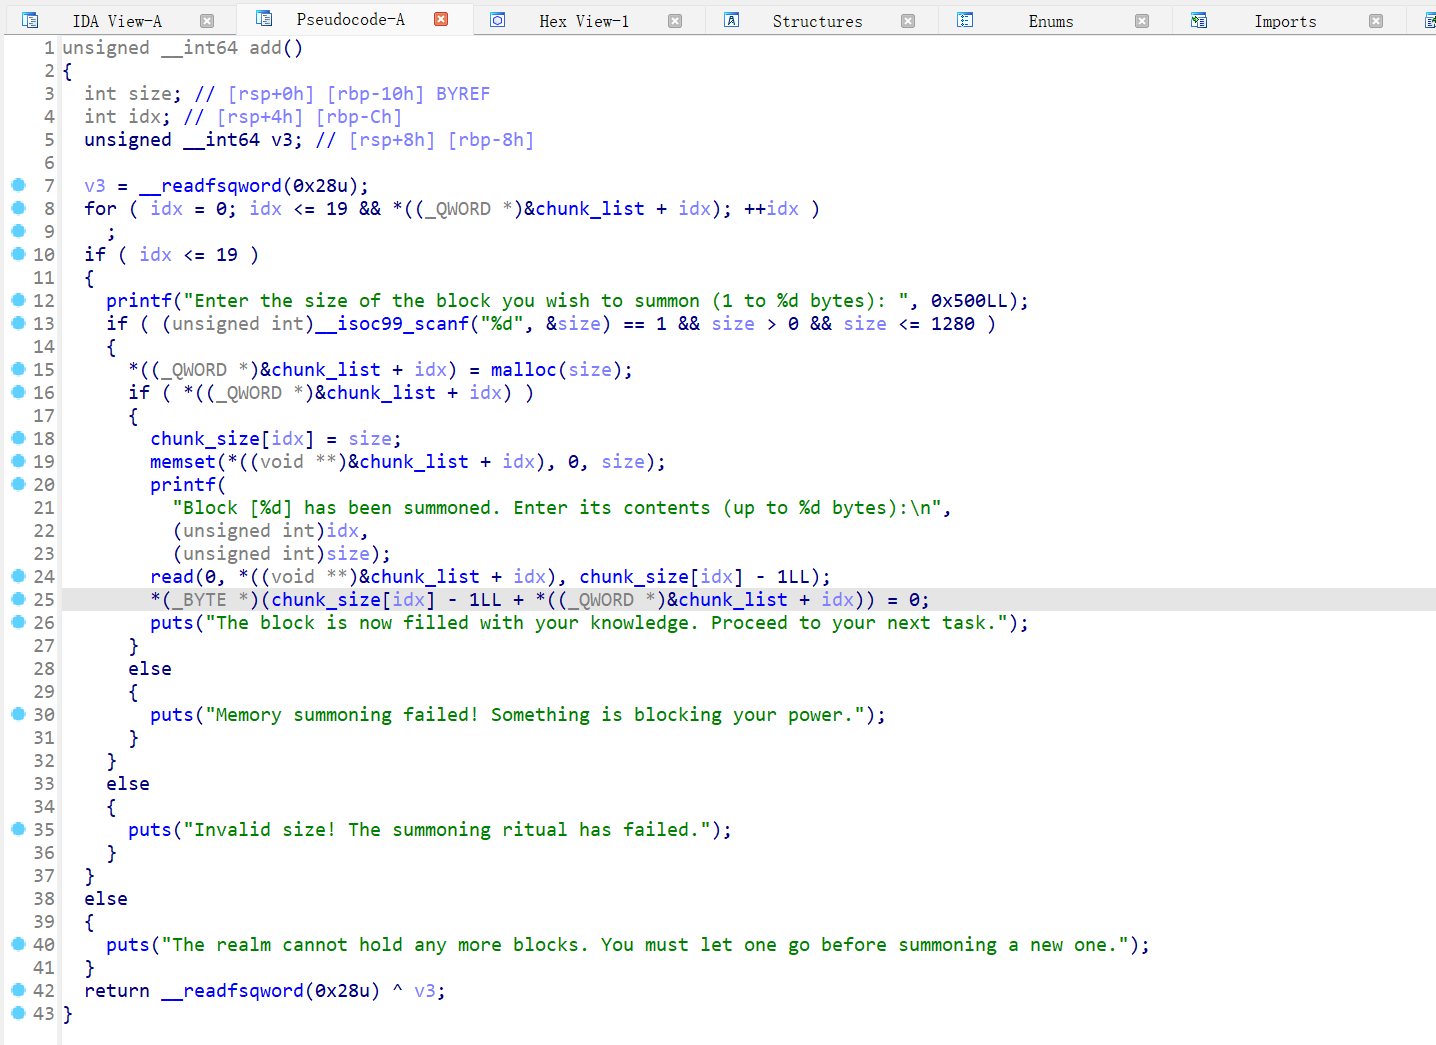Close the Structures tab

coord(908,21)
